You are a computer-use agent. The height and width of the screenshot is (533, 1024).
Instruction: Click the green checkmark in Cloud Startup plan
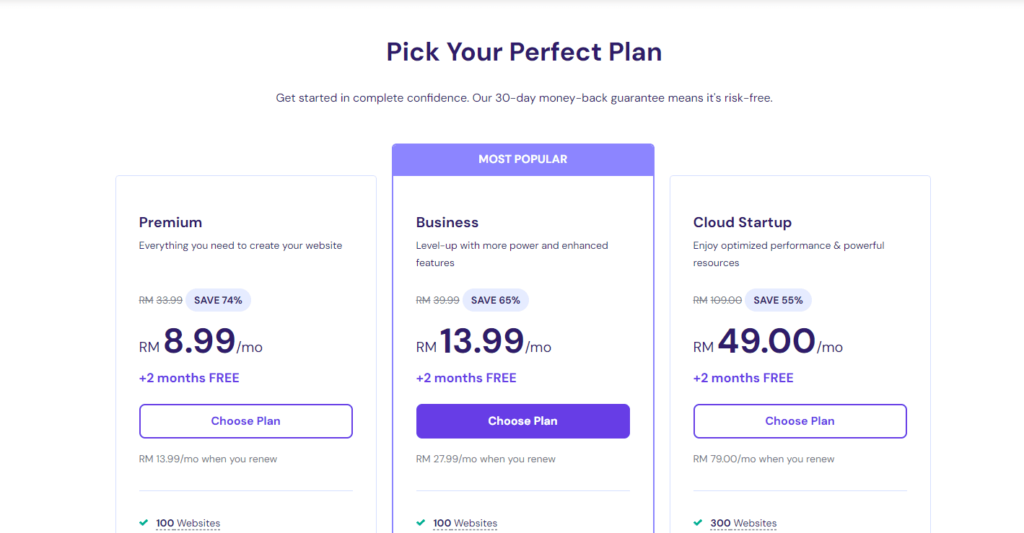[x=698, y=523]
